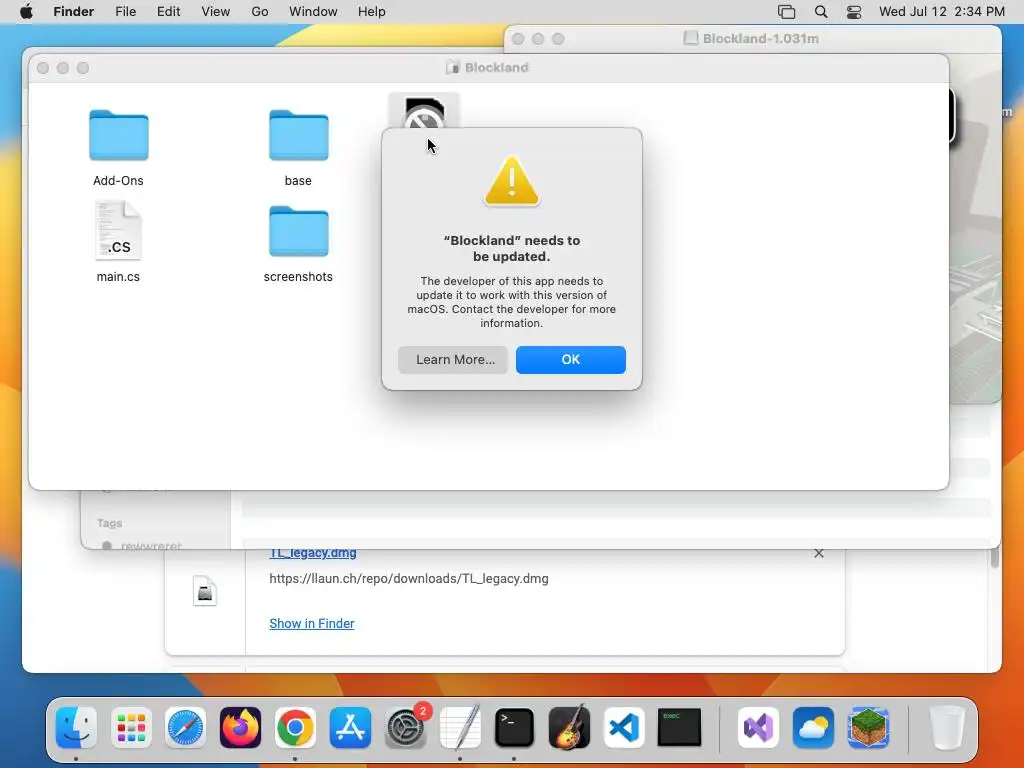Open Firefox from the Dock
Viewport: 1024px width, 768px height.
coord(240,727)
